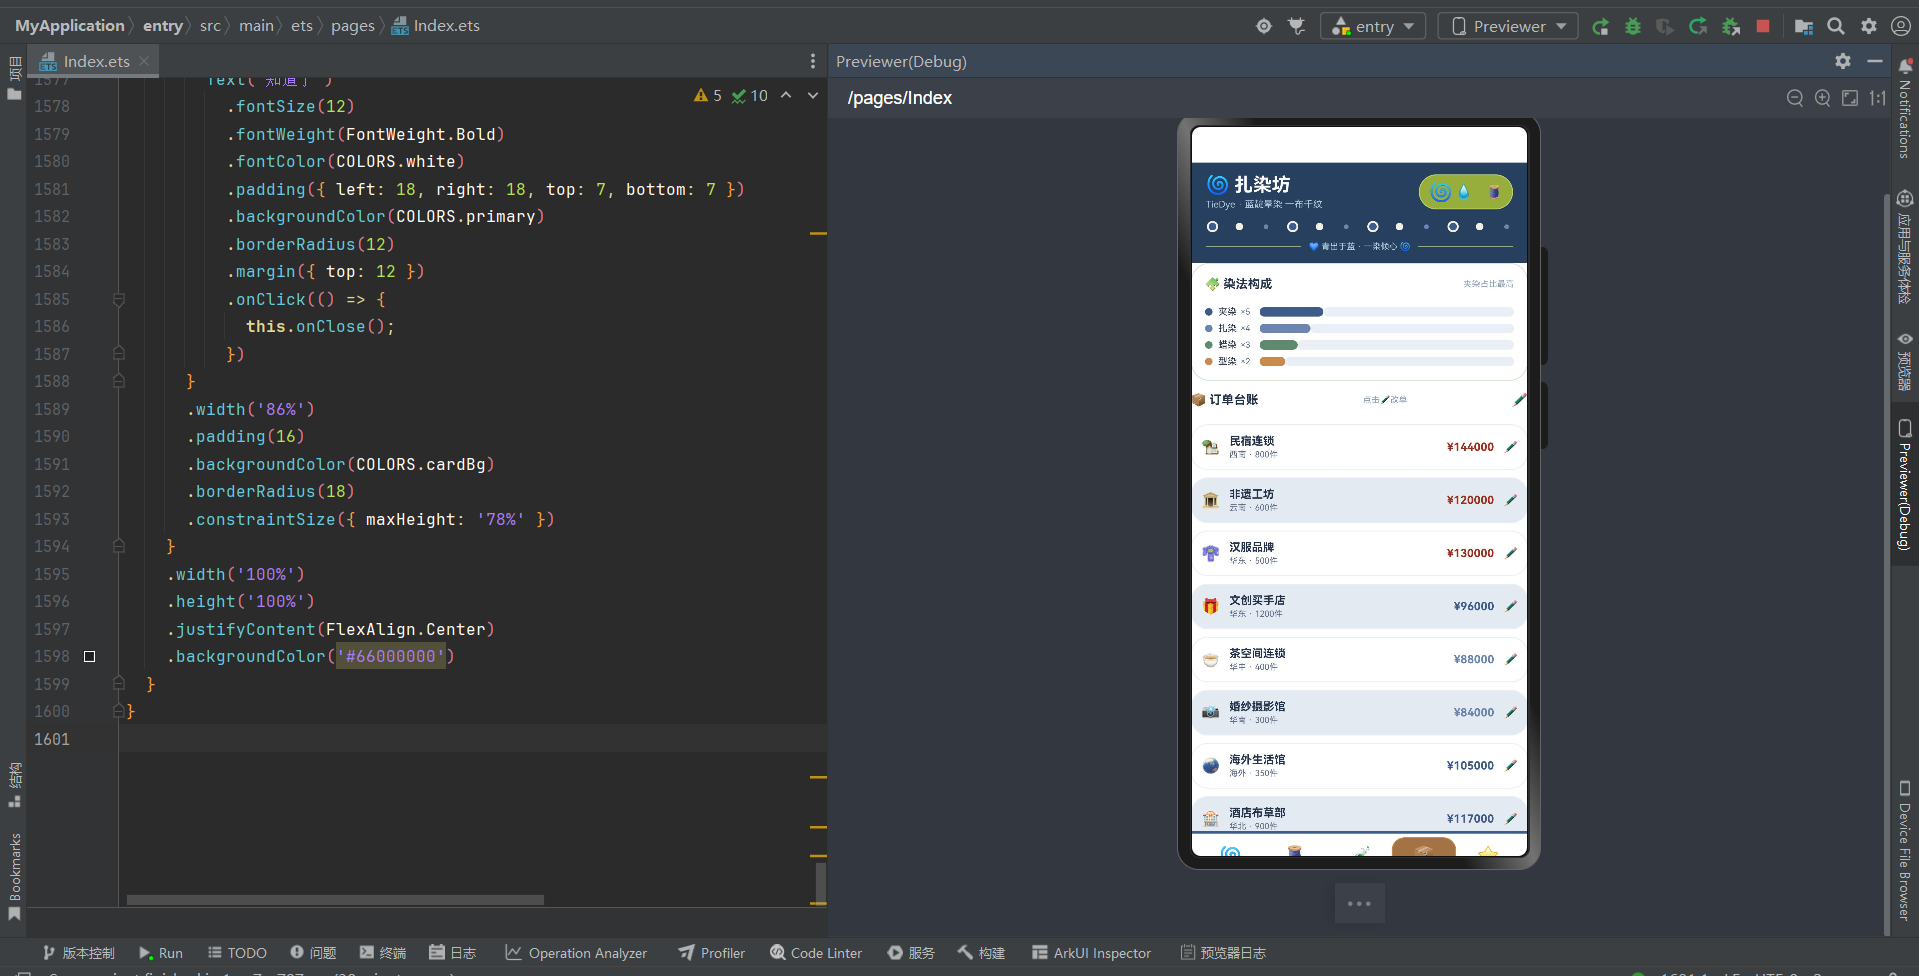Open the 预览器日志 previewer log window
This screenshot has width=1919, height=976.
coord(1223,953)
